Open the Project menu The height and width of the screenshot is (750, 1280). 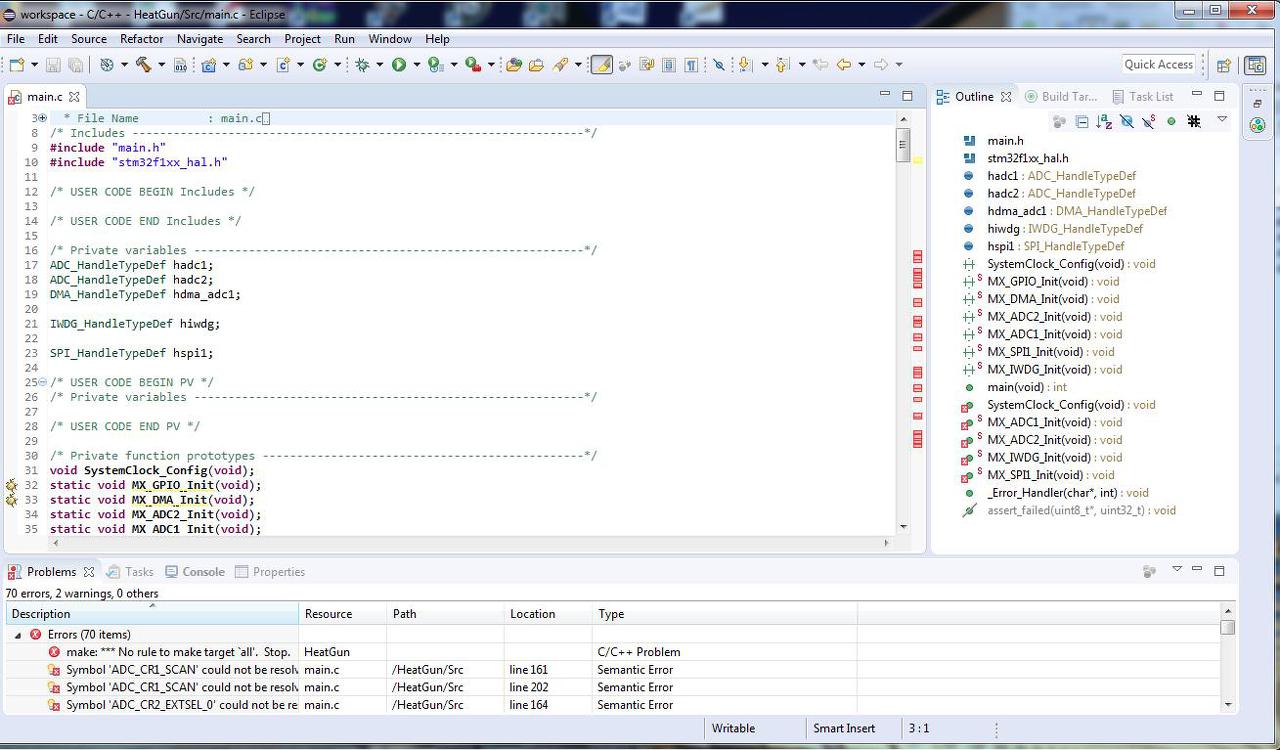pyautogui.click(x=302, y=39)
